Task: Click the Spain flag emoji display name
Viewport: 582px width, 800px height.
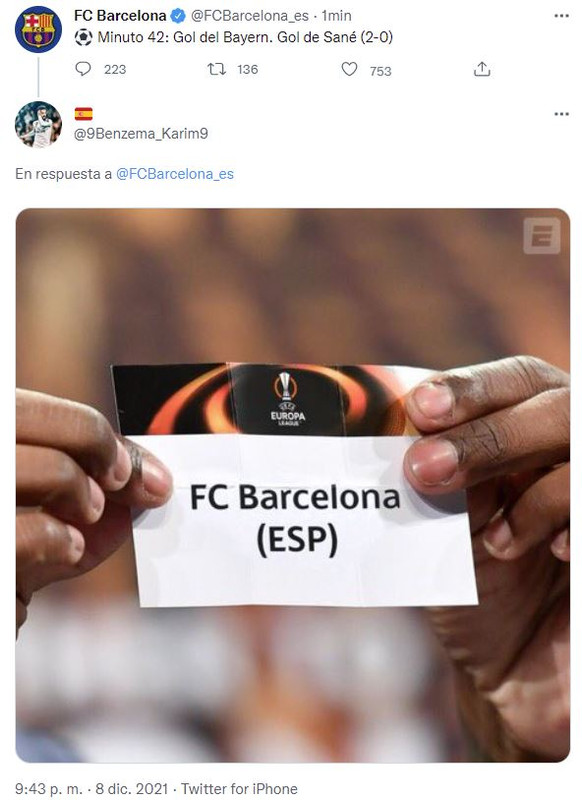Action: (x=84, y=113)
